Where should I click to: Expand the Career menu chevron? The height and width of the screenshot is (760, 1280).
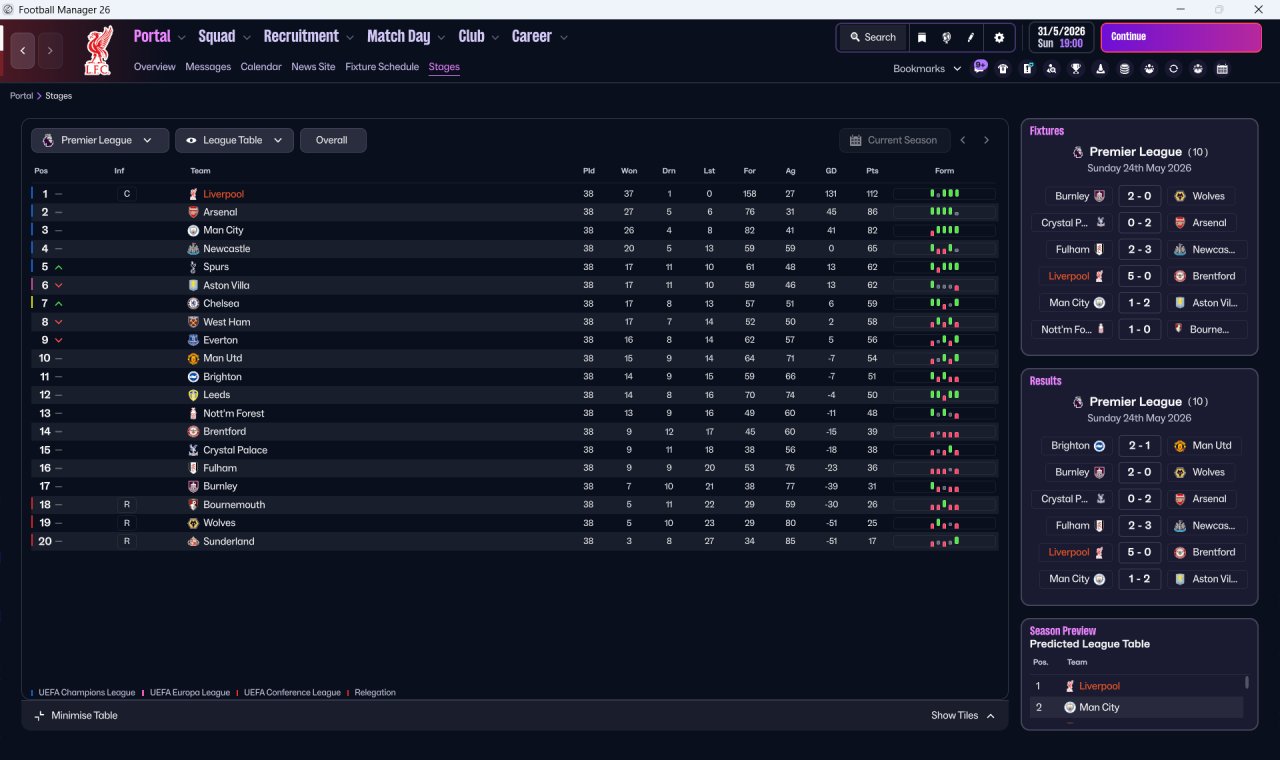point(564,37)
